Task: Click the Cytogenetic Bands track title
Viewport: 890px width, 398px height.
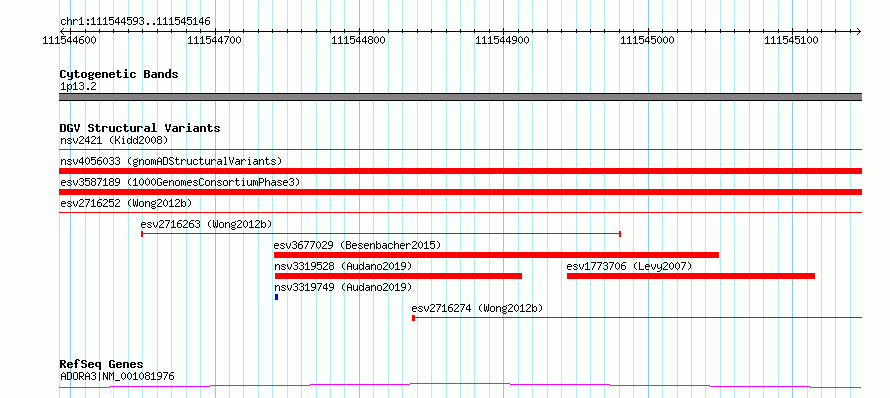Action: tap(119, 74)
